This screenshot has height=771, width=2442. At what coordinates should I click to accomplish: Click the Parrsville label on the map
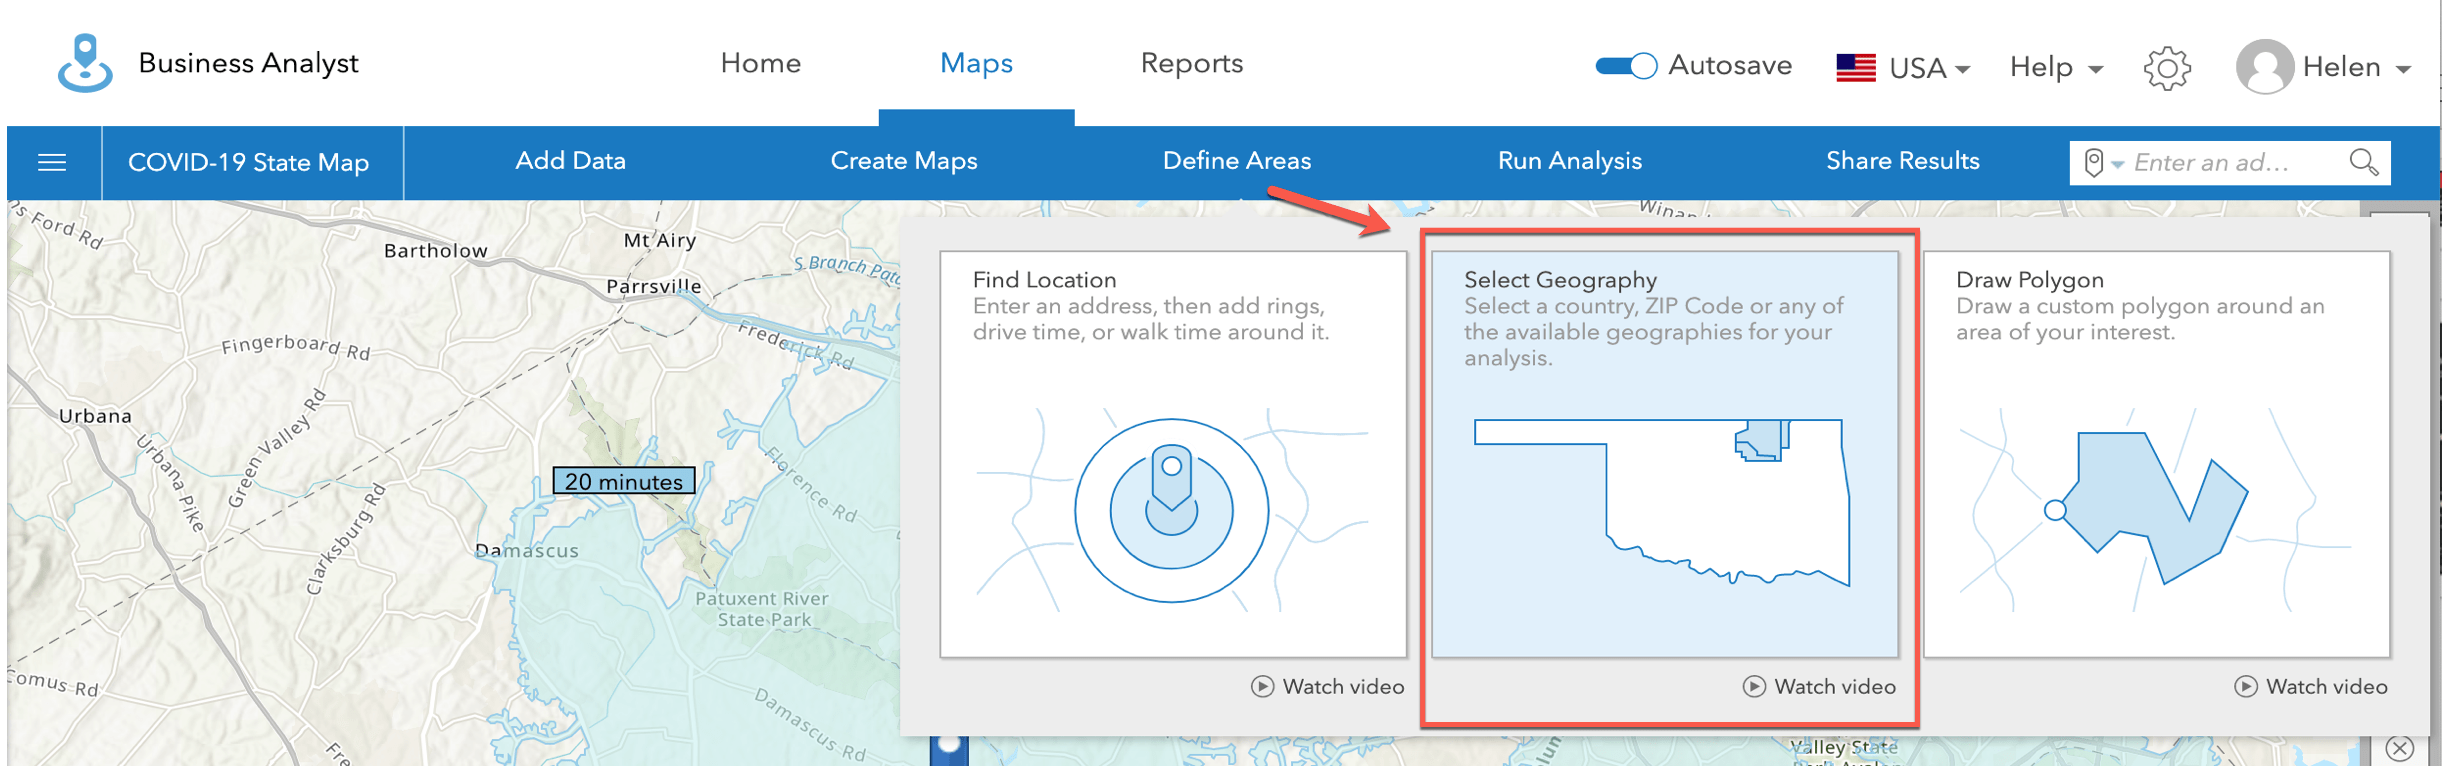pyautogui.click(x=654, y=286)
